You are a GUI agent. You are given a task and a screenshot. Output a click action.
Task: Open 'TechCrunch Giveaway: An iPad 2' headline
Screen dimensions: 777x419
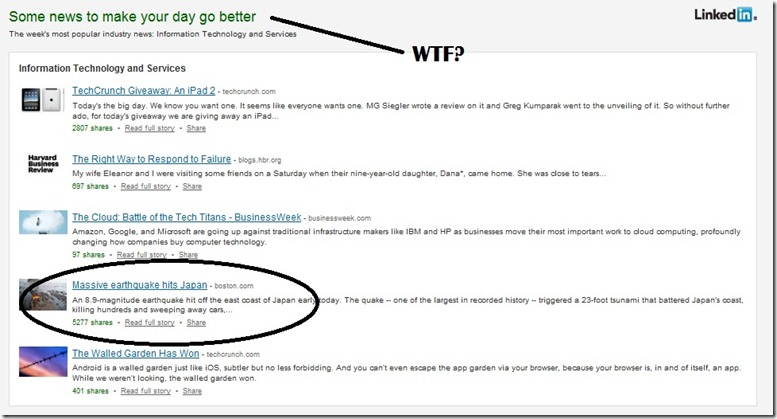[144, 91]
